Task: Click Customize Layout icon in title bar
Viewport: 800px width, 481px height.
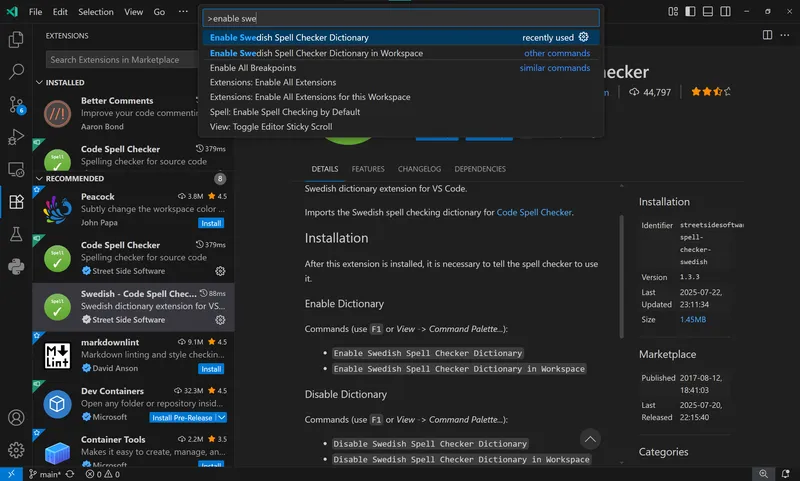Action: [x=673, y=11]
